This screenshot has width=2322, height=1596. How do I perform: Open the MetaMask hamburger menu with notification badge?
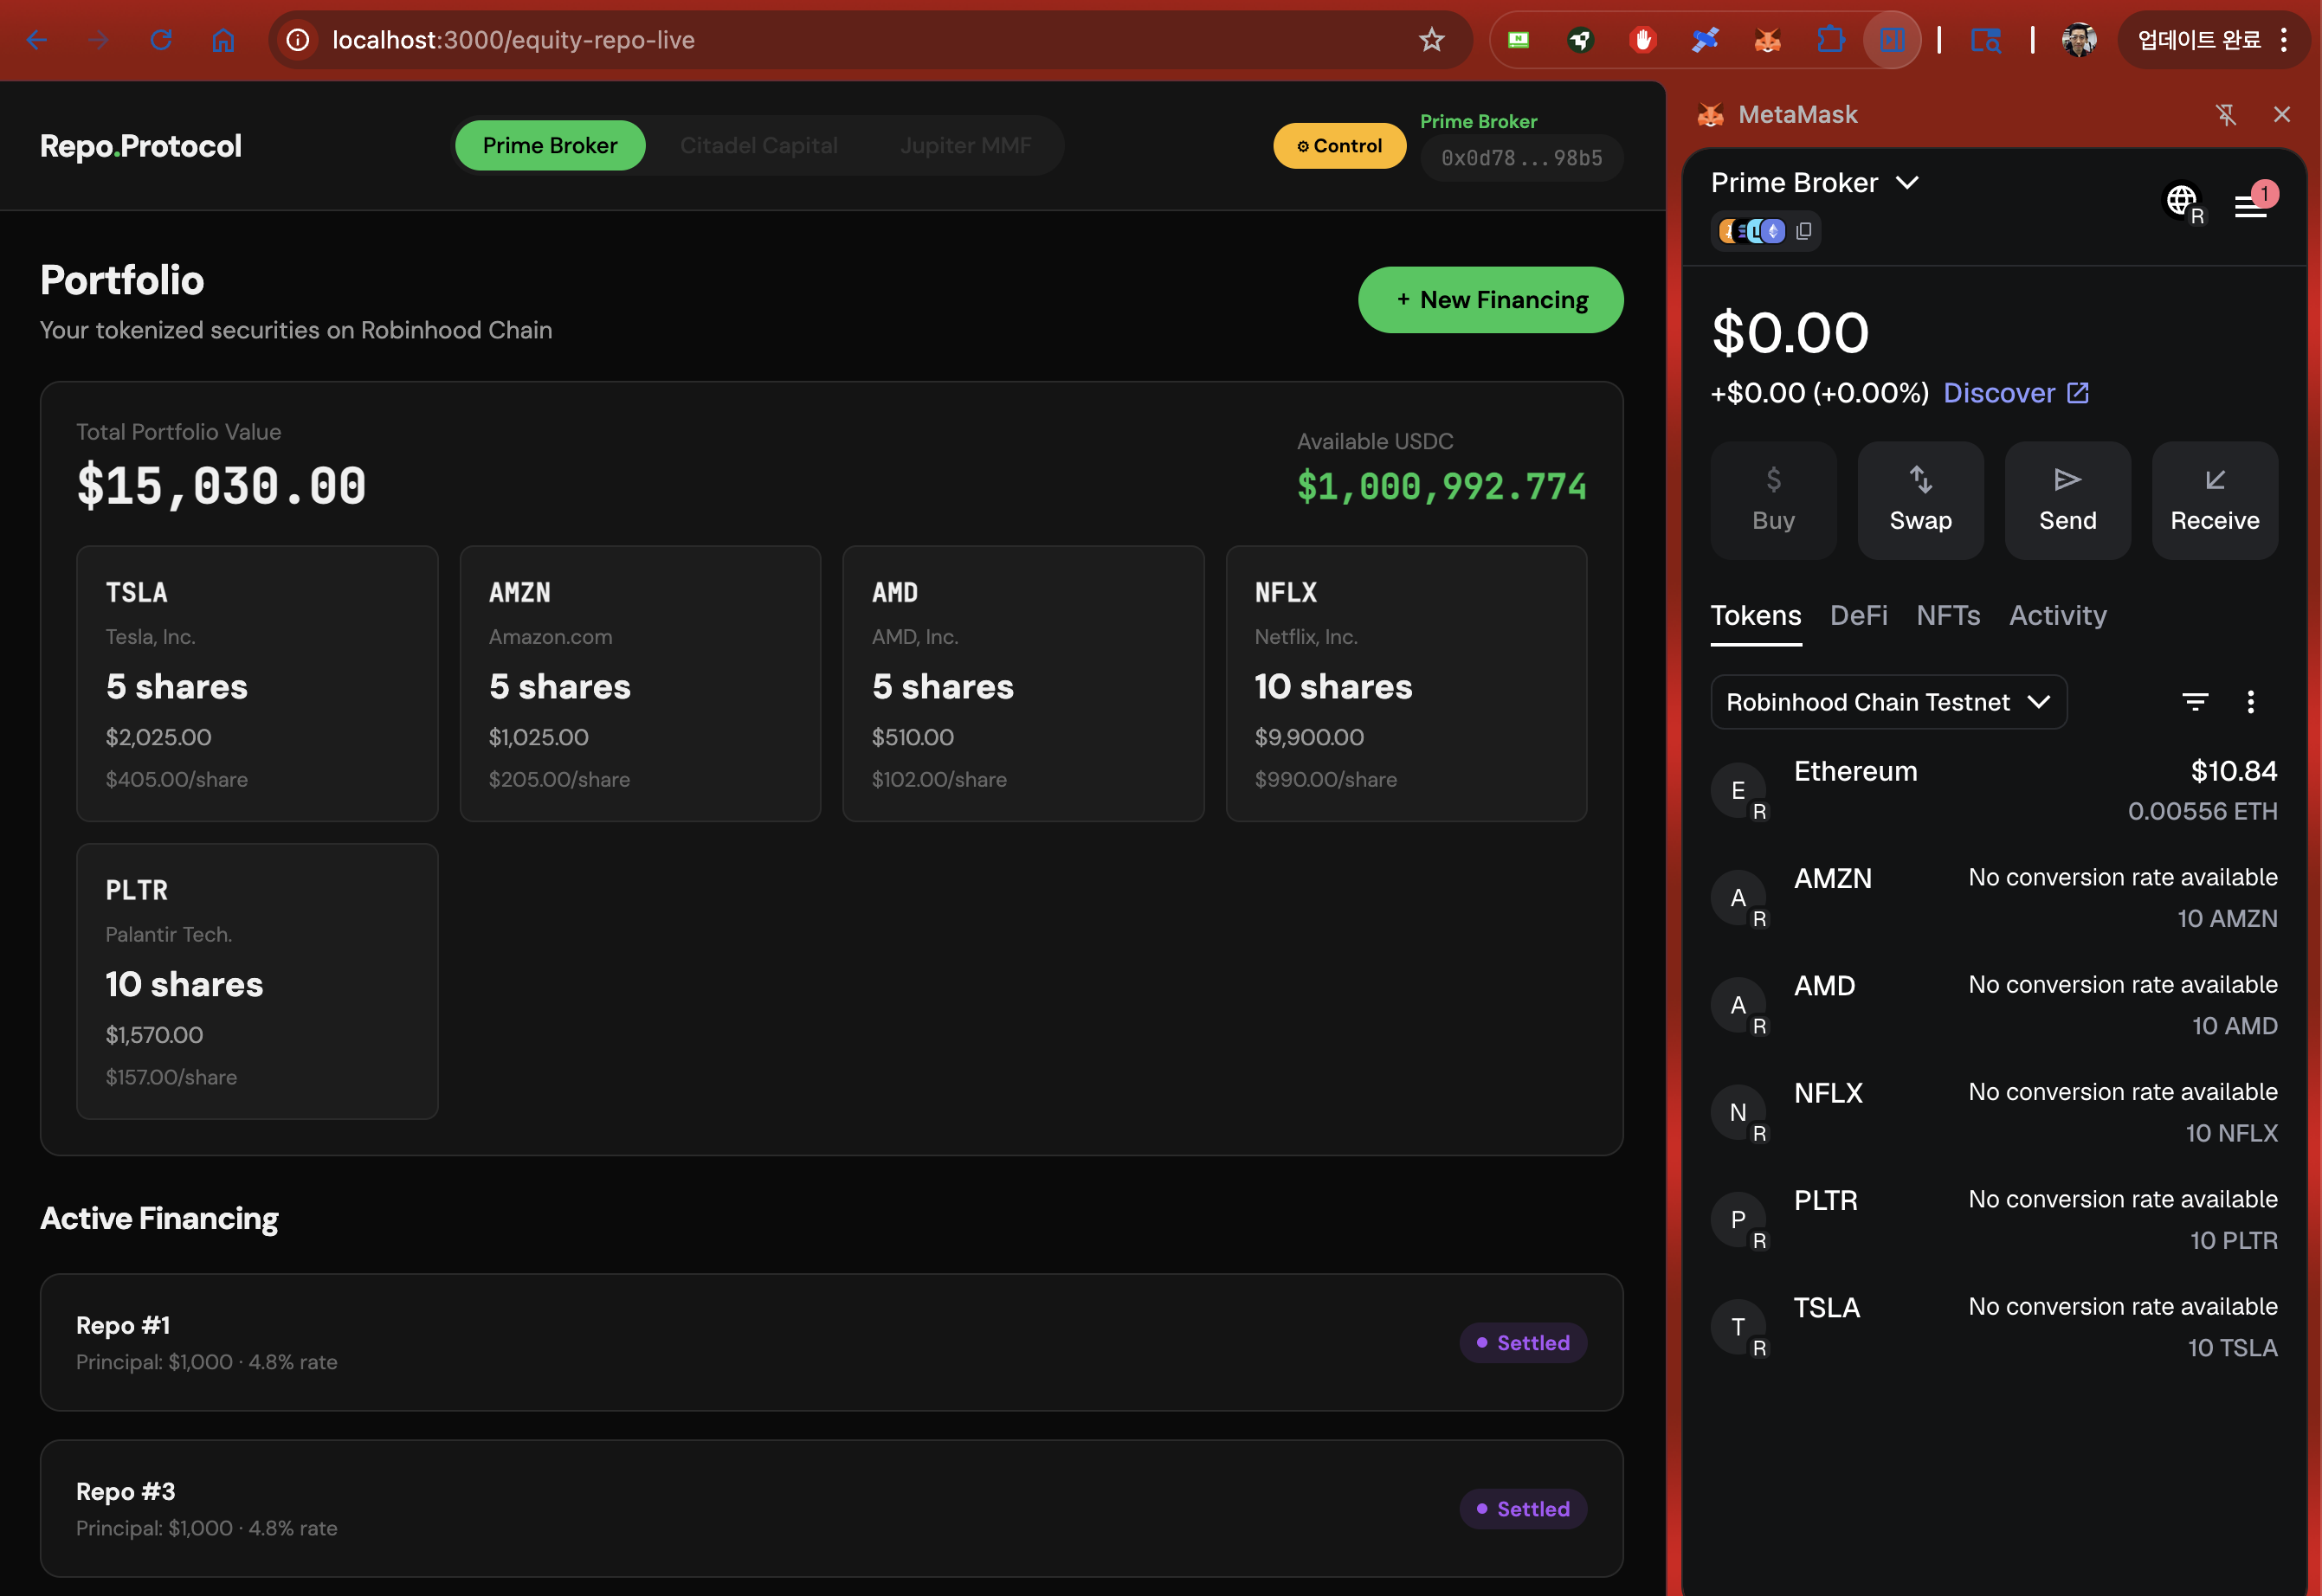[x=2250, y=205]
